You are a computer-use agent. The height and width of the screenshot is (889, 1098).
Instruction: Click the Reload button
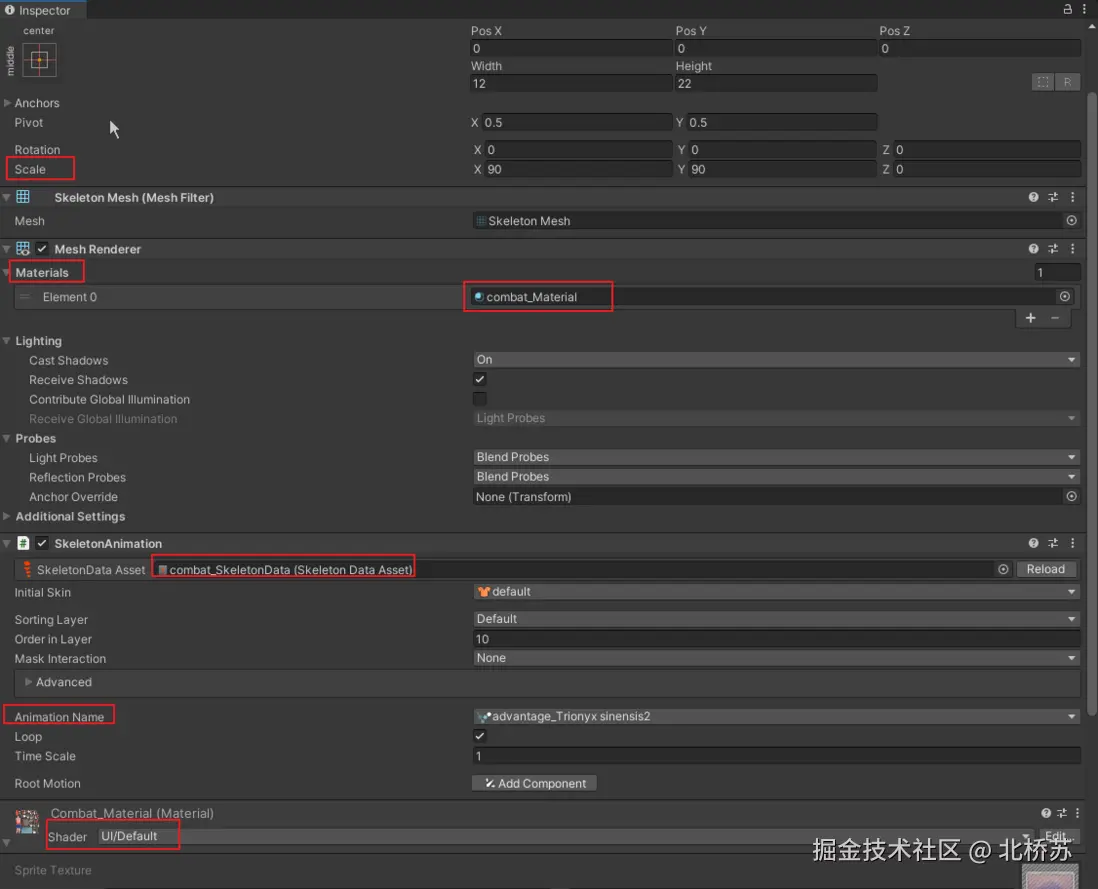tap(1045, 569)
